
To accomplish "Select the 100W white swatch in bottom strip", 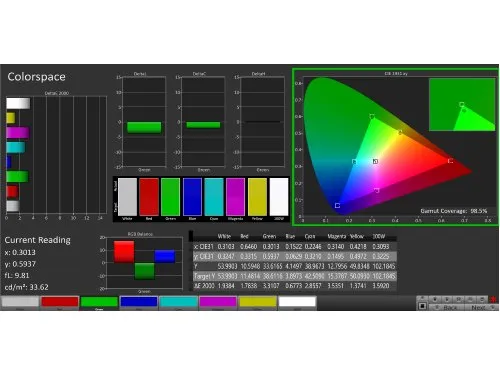I will pos(297,302).
